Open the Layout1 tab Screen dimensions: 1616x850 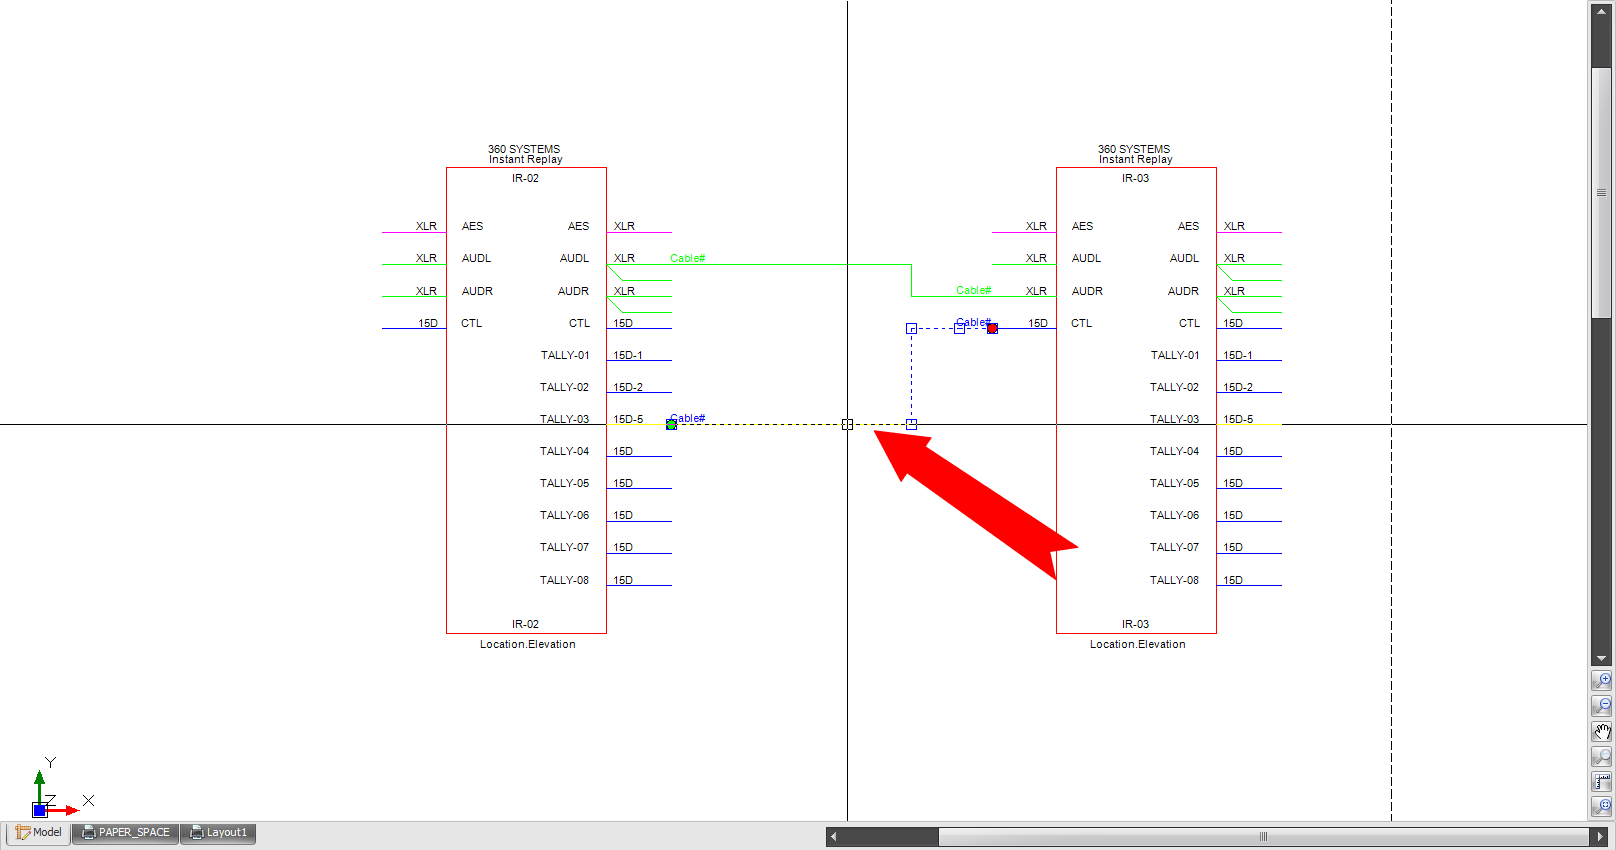pyautogui.click(x=219, y=833)
